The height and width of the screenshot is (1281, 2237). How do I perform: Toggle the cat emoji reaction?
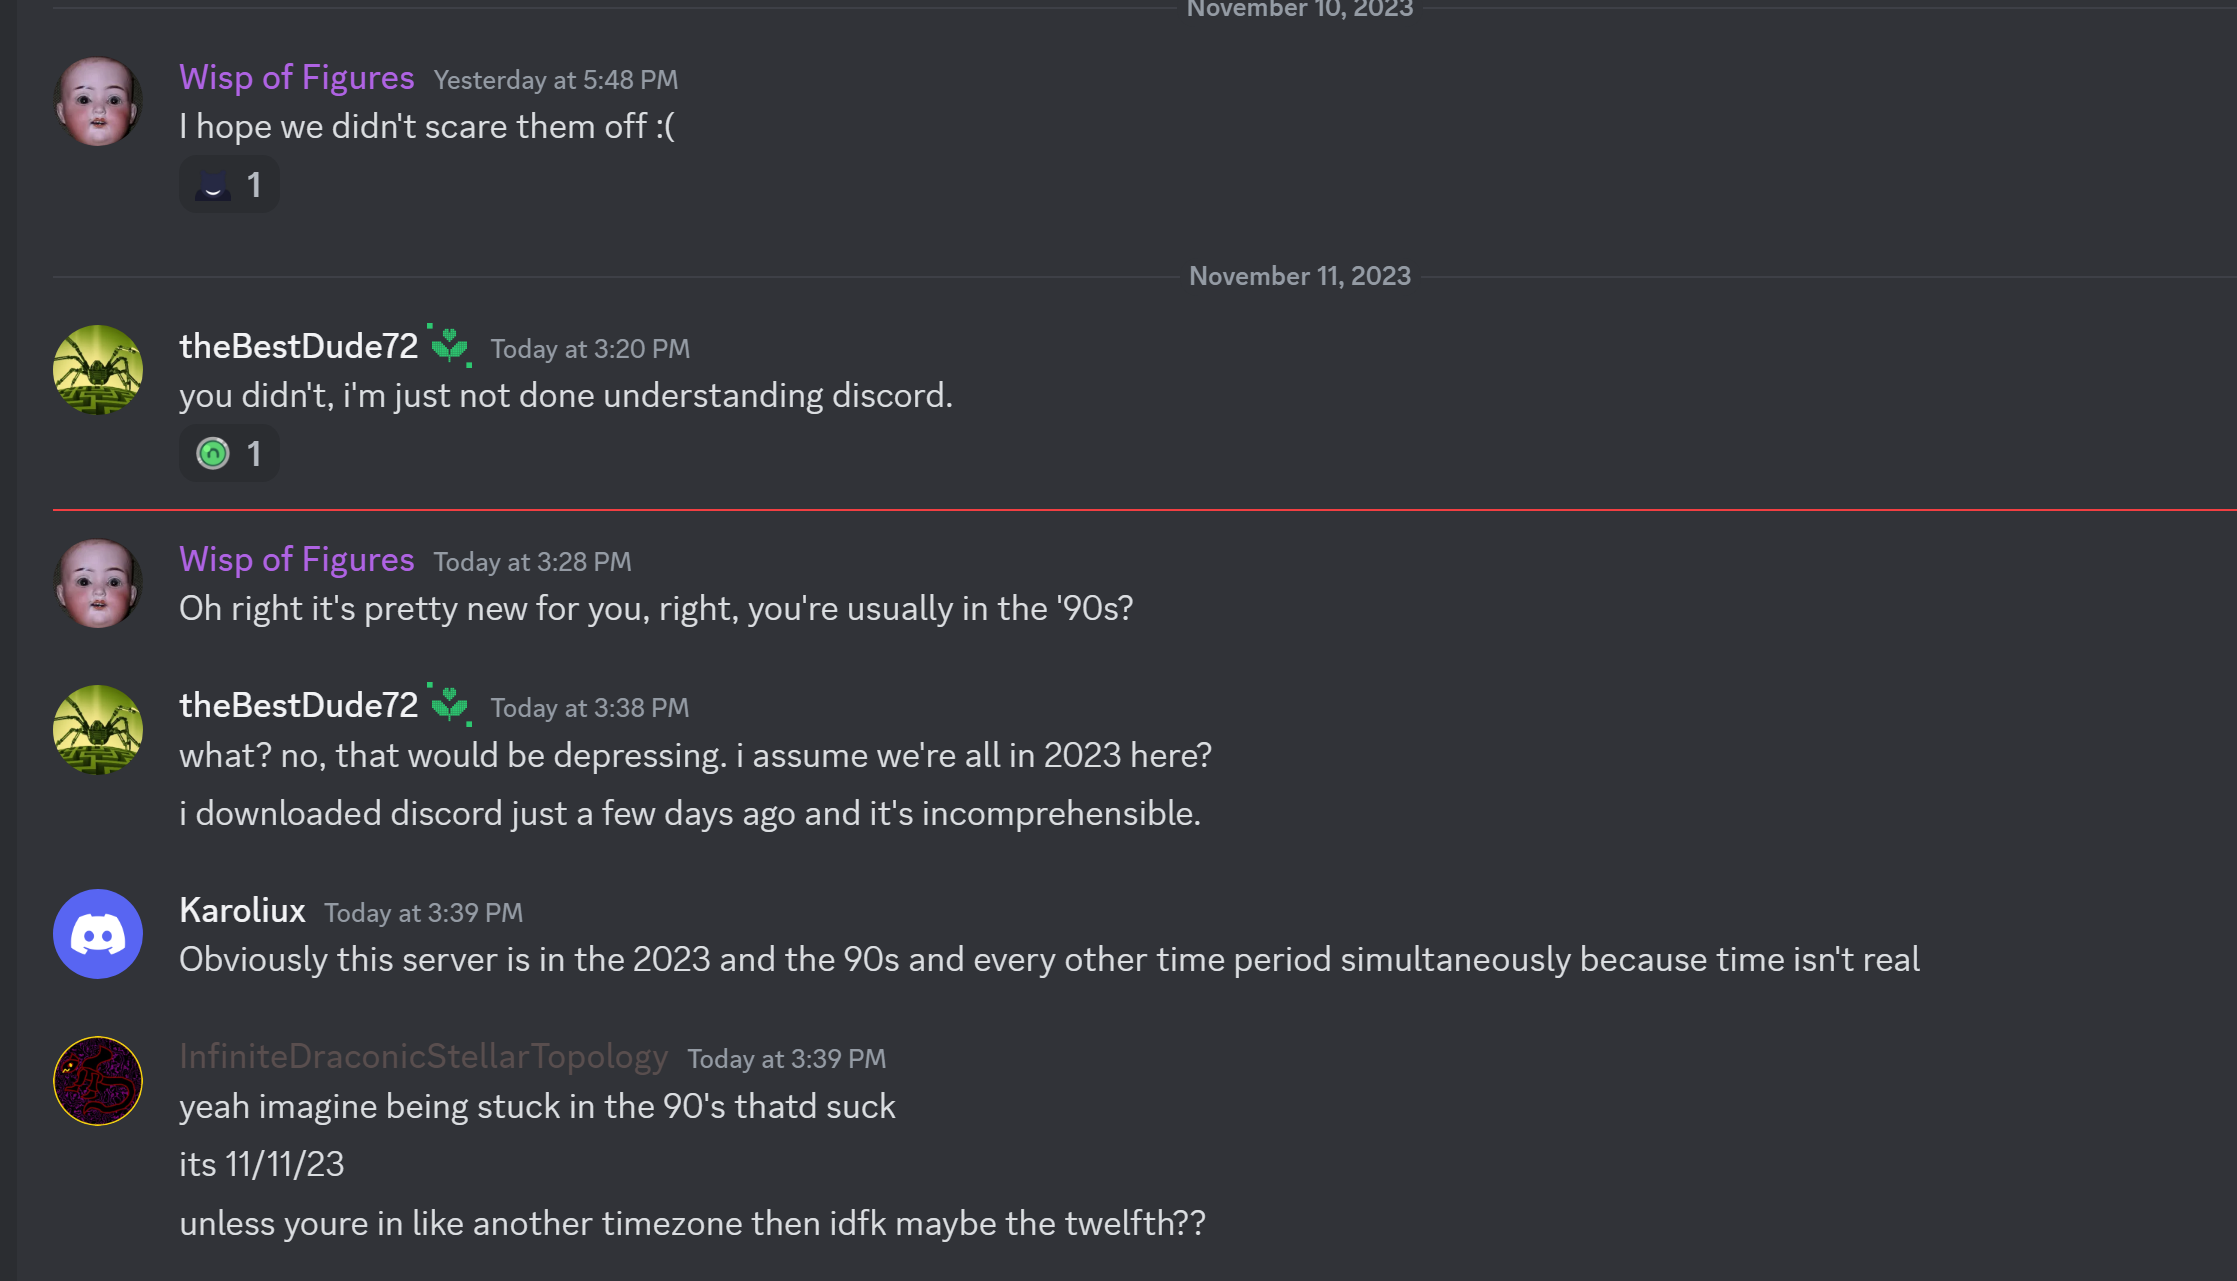(229, 185)
